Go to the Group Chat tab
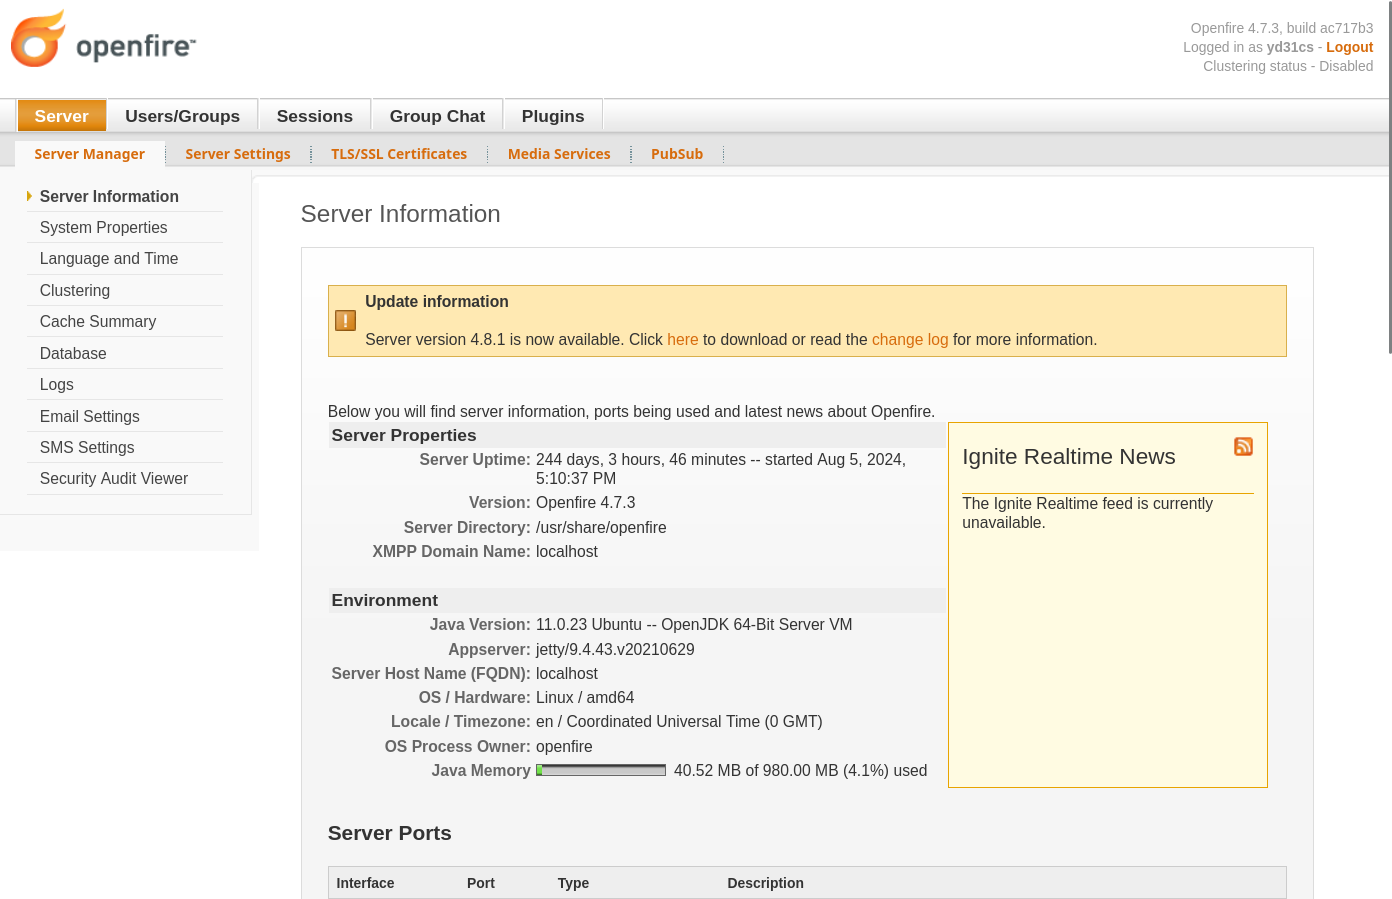 [437, 116]
